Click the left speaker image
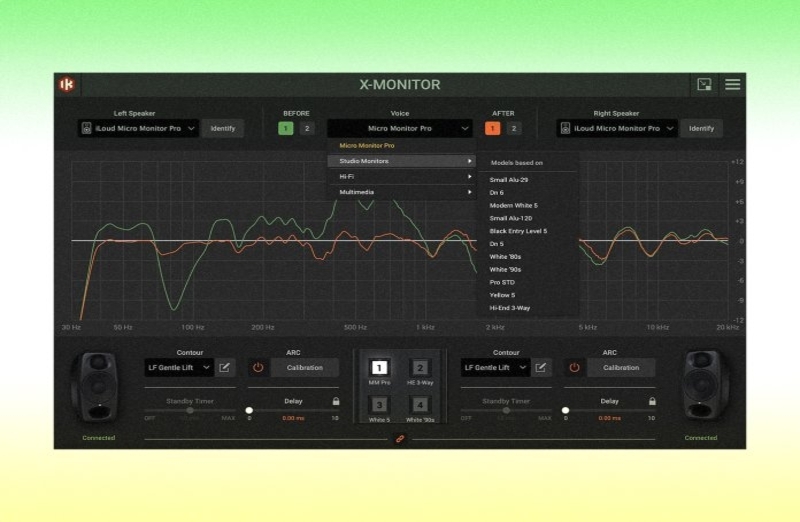Image resolution: width=800 pixels, height=522 pixels. [98, 387]
